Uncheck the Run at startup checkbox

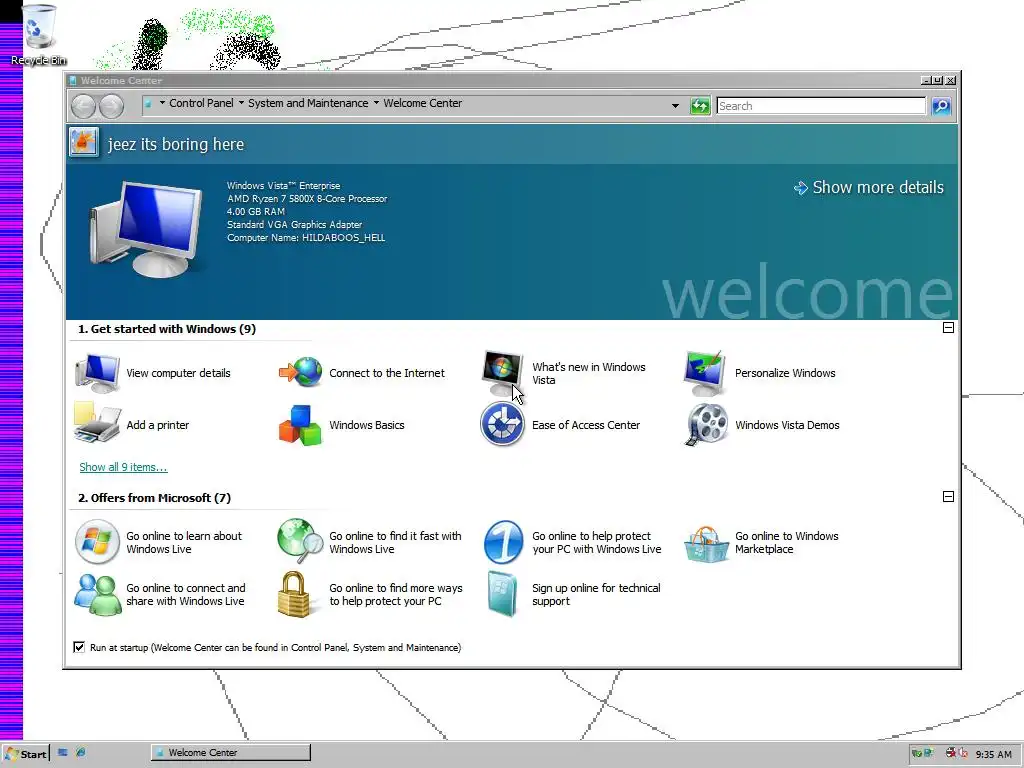click(79, 647)
